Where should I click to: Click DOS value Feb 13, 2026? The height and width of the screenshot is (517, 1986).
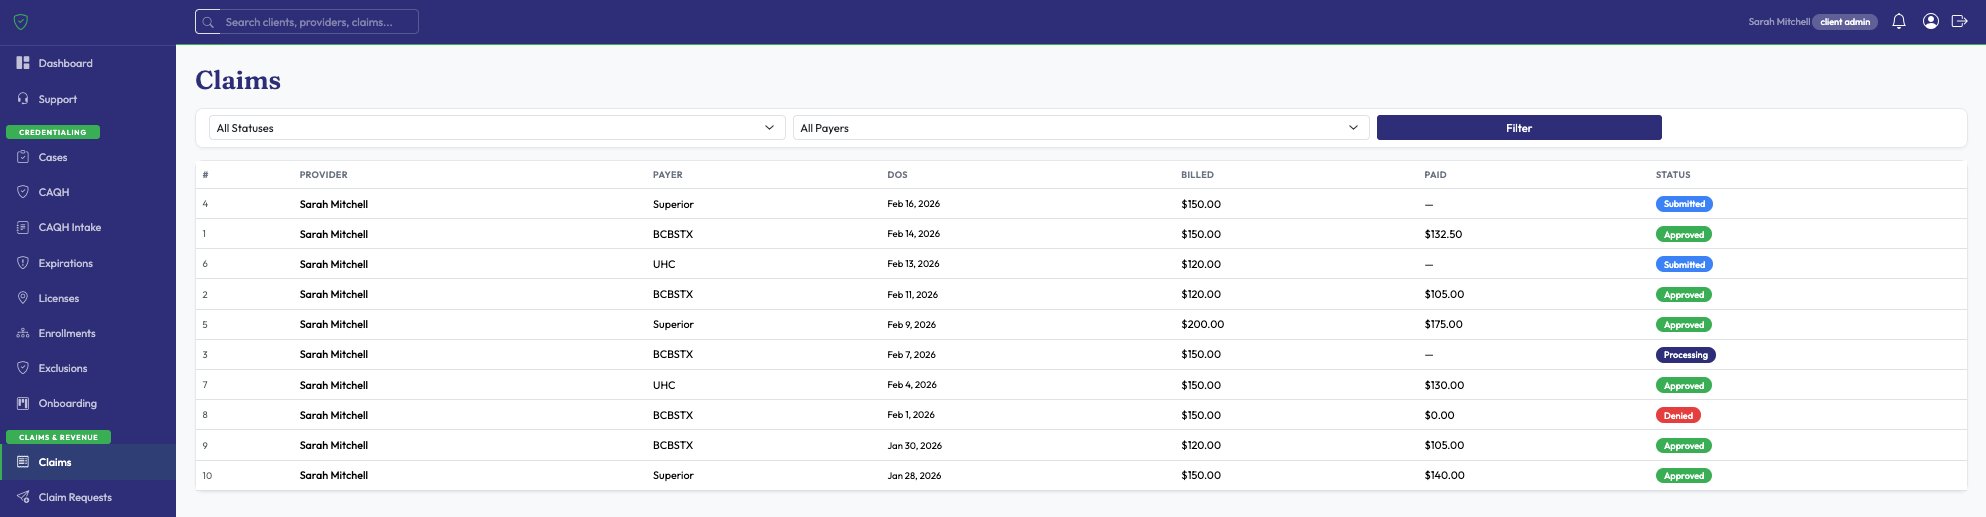[x=913, y=264]
